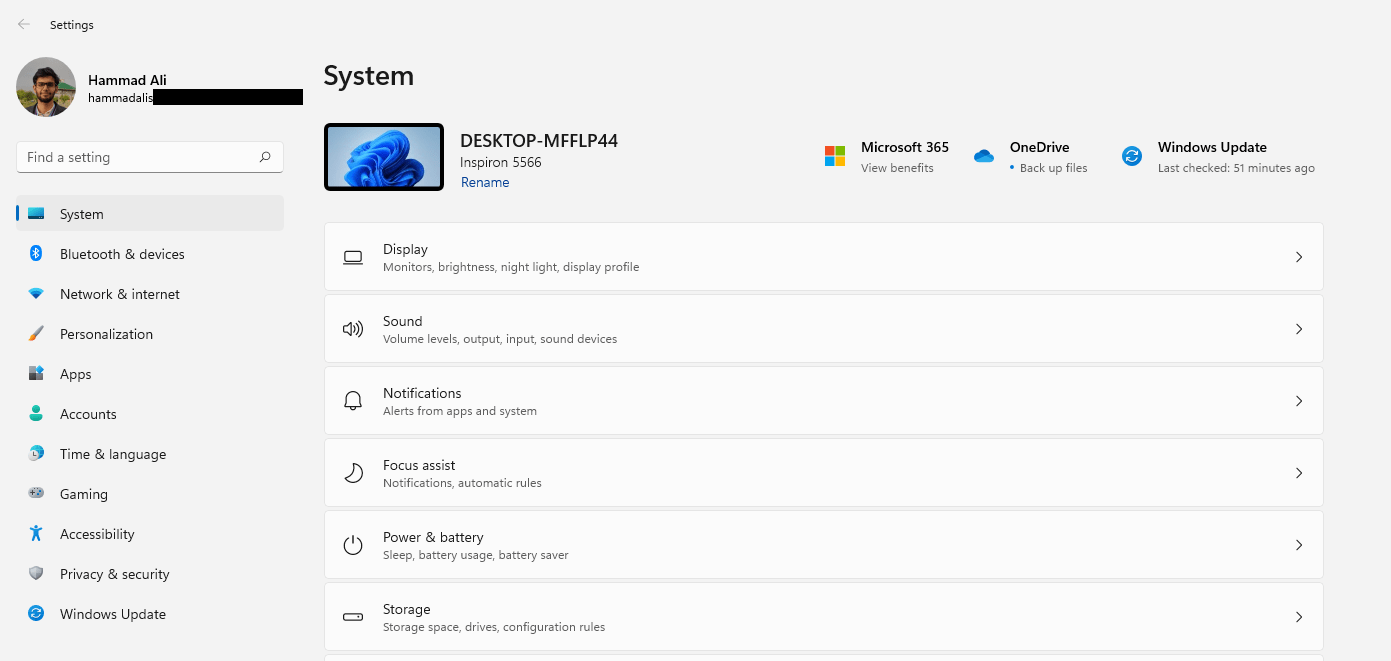The height and width of the screenshot is (661, 1391).
Task: Click the Hammad Ali account name
Action: (x=127, y=80)
